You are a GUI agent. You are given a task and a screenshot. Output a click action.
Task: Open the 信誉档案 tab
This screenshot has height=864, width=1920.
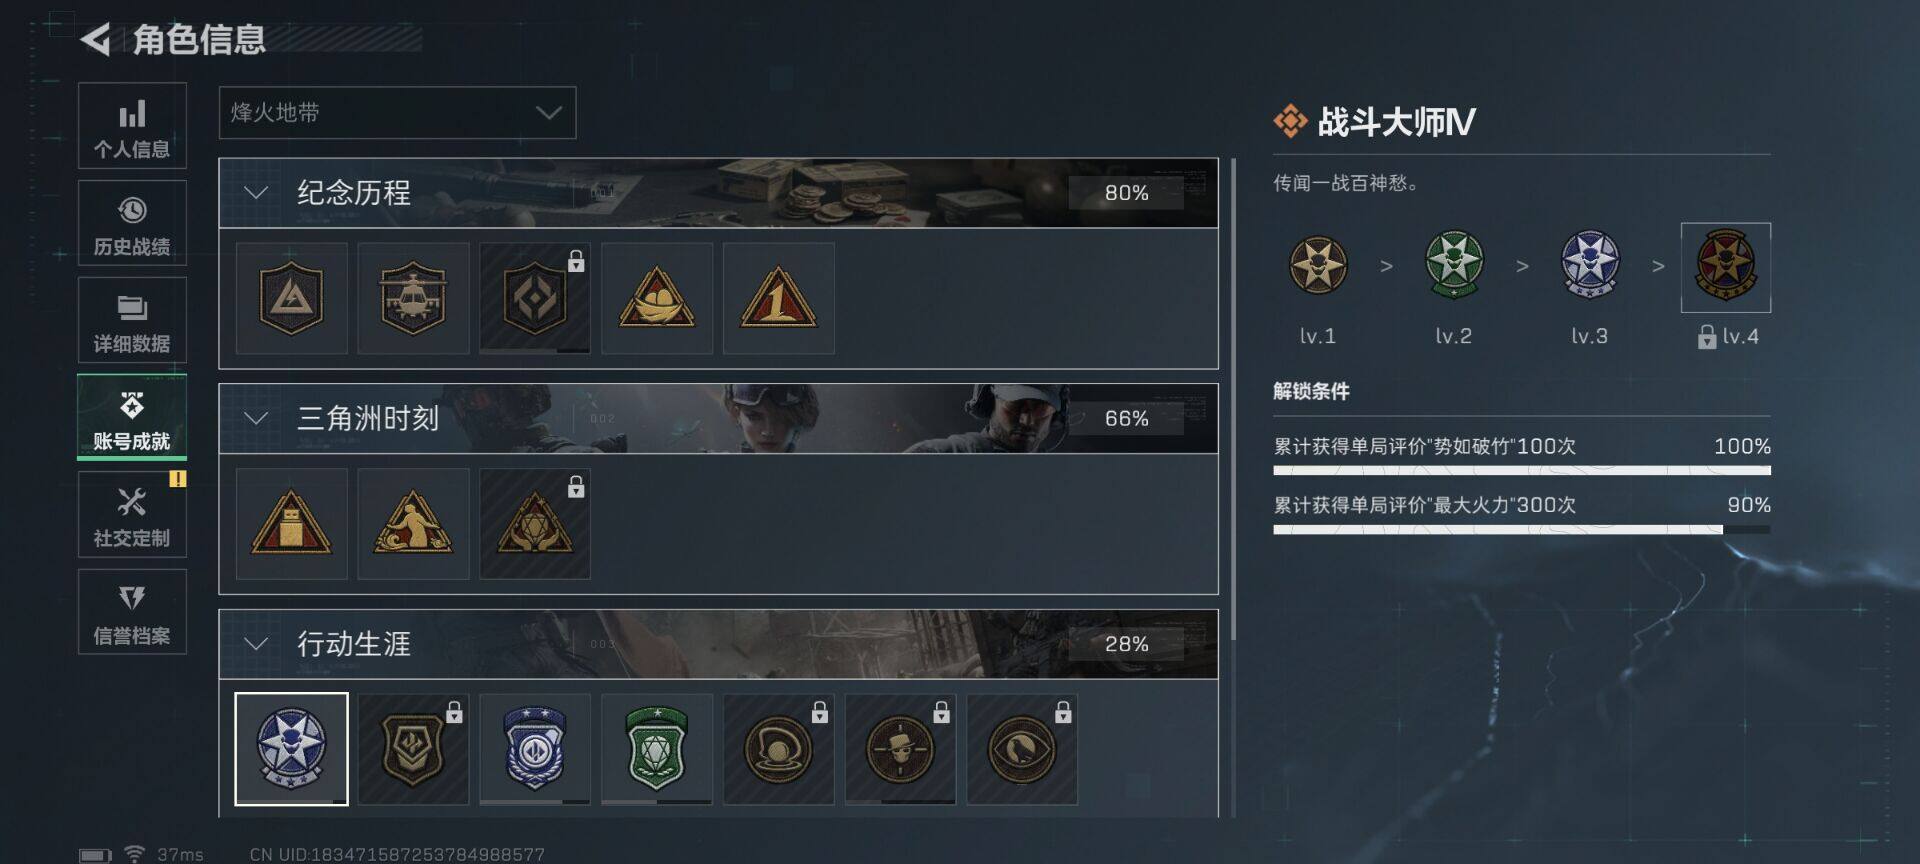click(132, 611)
